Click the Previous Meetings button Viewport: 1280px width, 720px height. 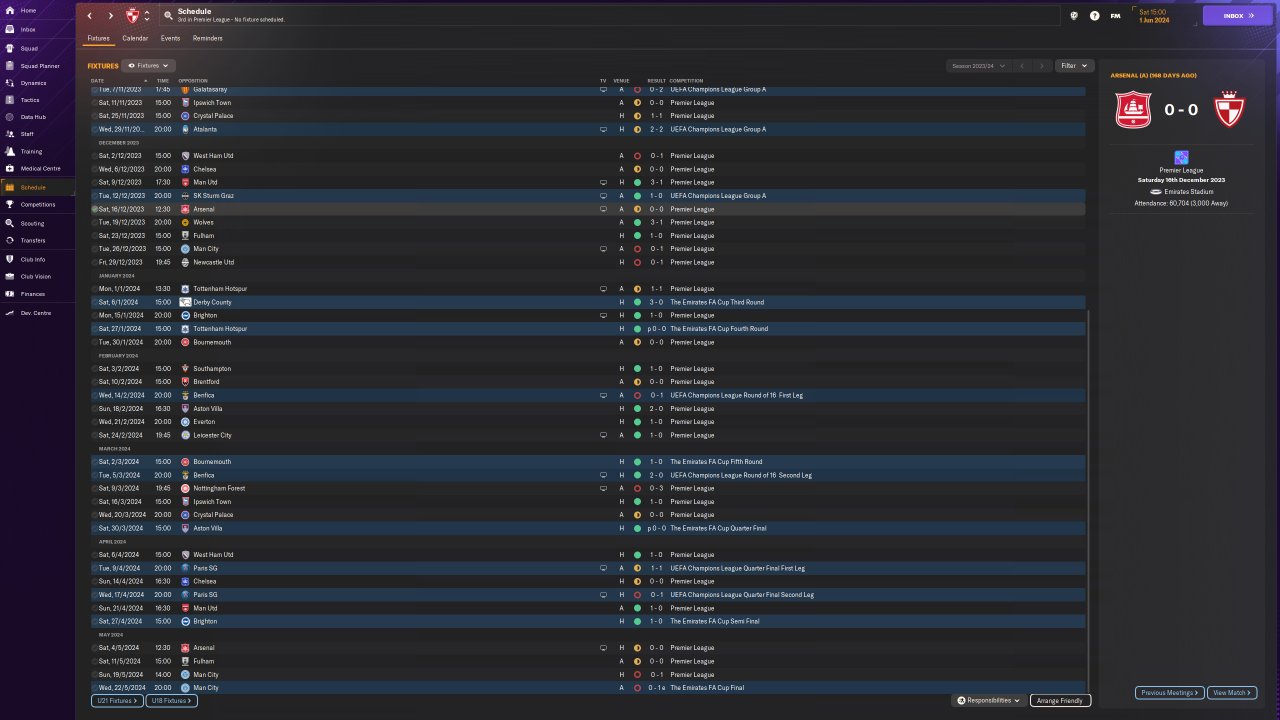(1169, 693)
